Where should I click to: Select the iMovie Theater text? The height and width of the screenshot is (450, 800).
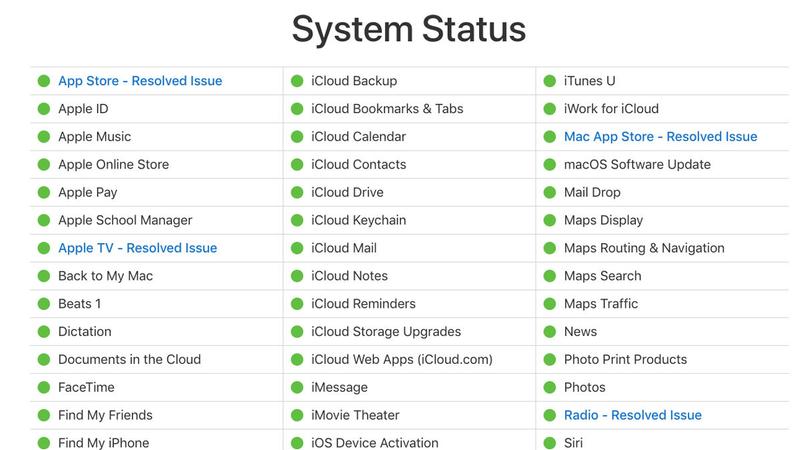(x=355, y=415)
